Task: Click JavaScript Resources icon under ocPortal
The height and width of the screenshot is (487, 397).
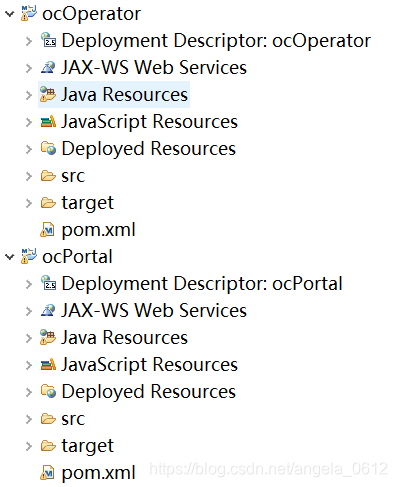Action: [48, 365]
